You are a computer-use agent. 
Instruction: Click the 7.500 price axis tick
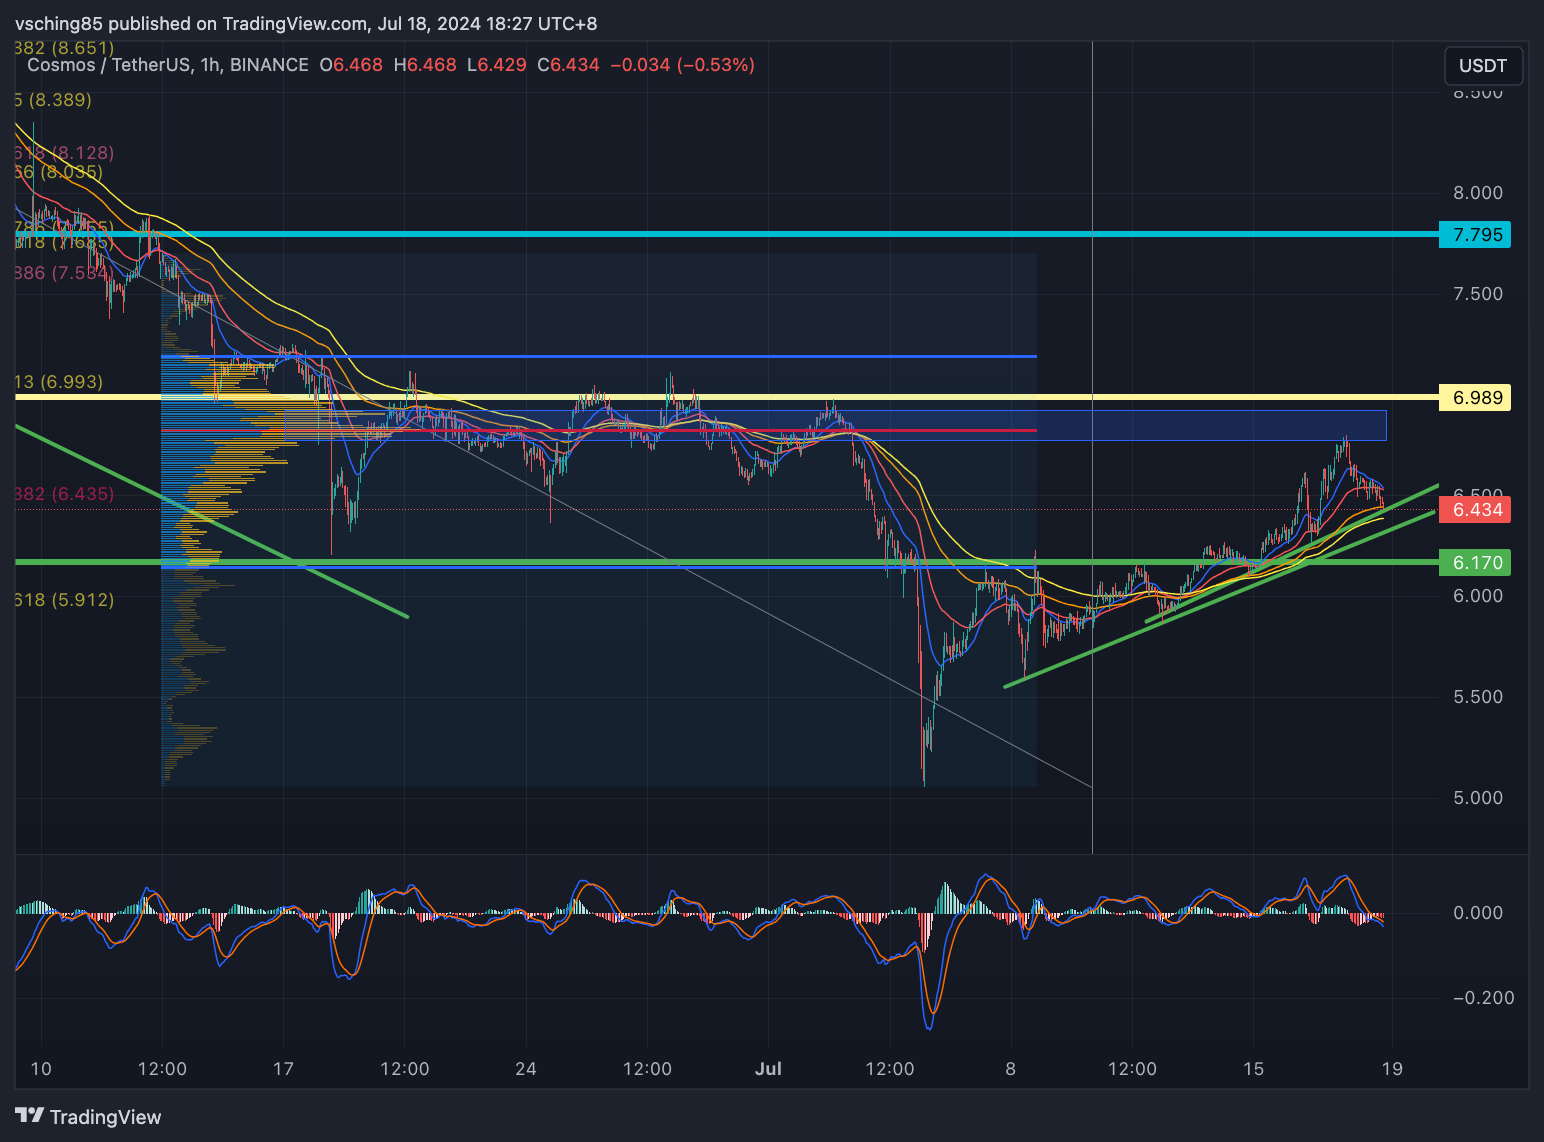point(1478,294)
